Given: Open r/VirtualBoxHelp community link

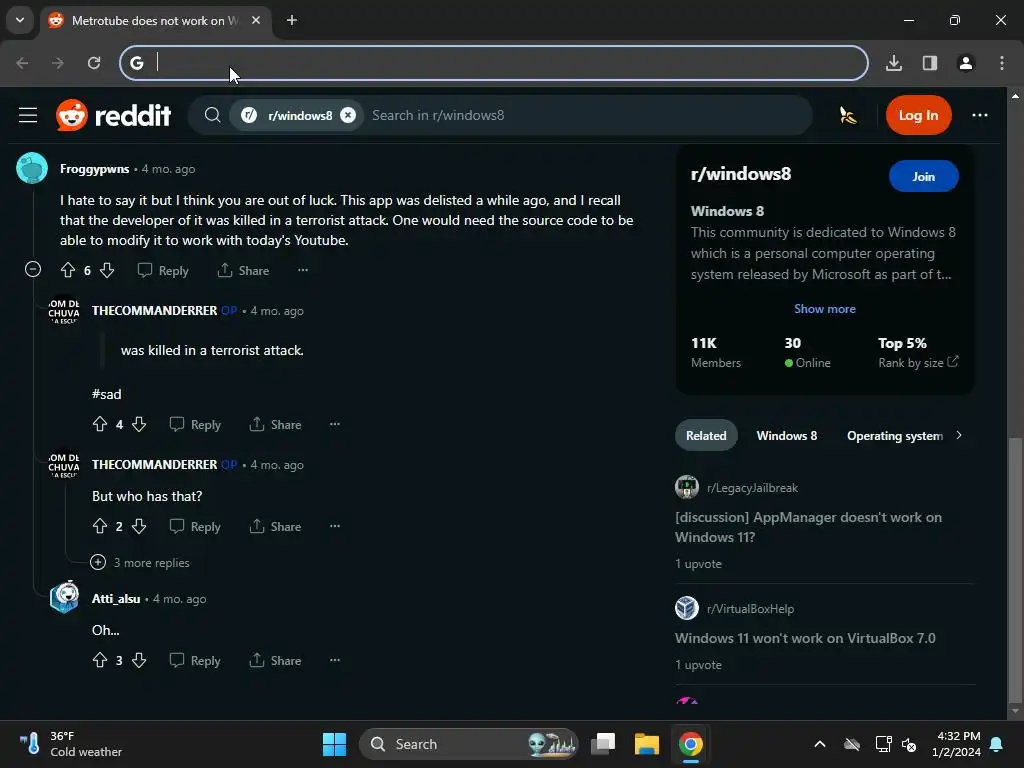Looking at the screenshot, I should click(750, 609).
